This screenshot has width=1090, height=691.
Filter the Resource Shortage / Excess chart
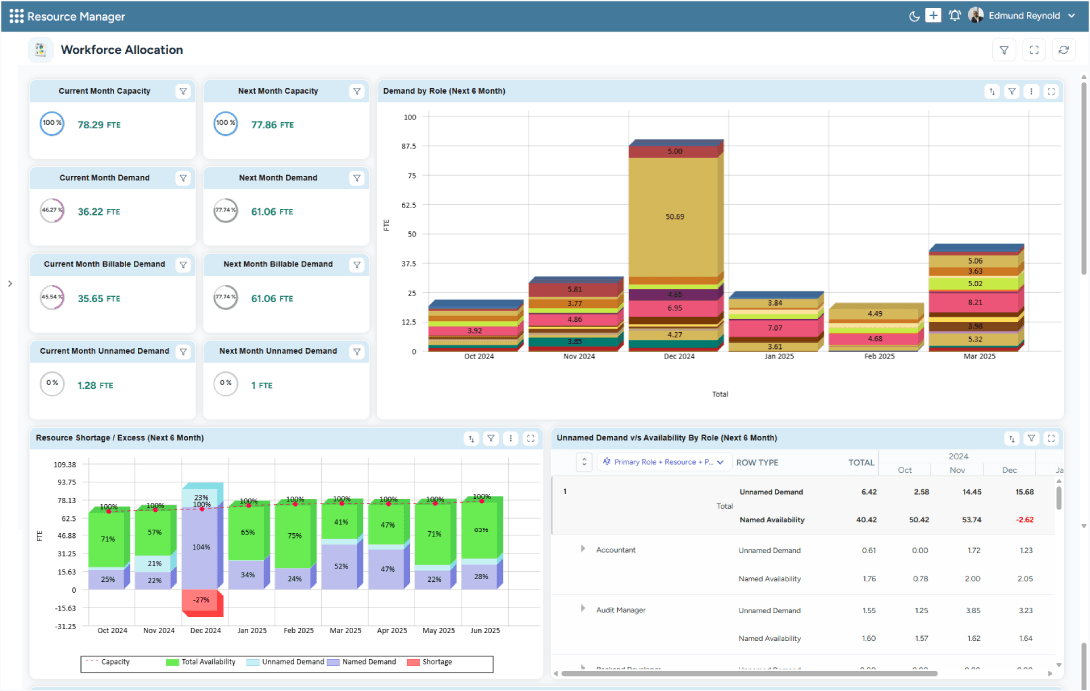coord(491,438)
